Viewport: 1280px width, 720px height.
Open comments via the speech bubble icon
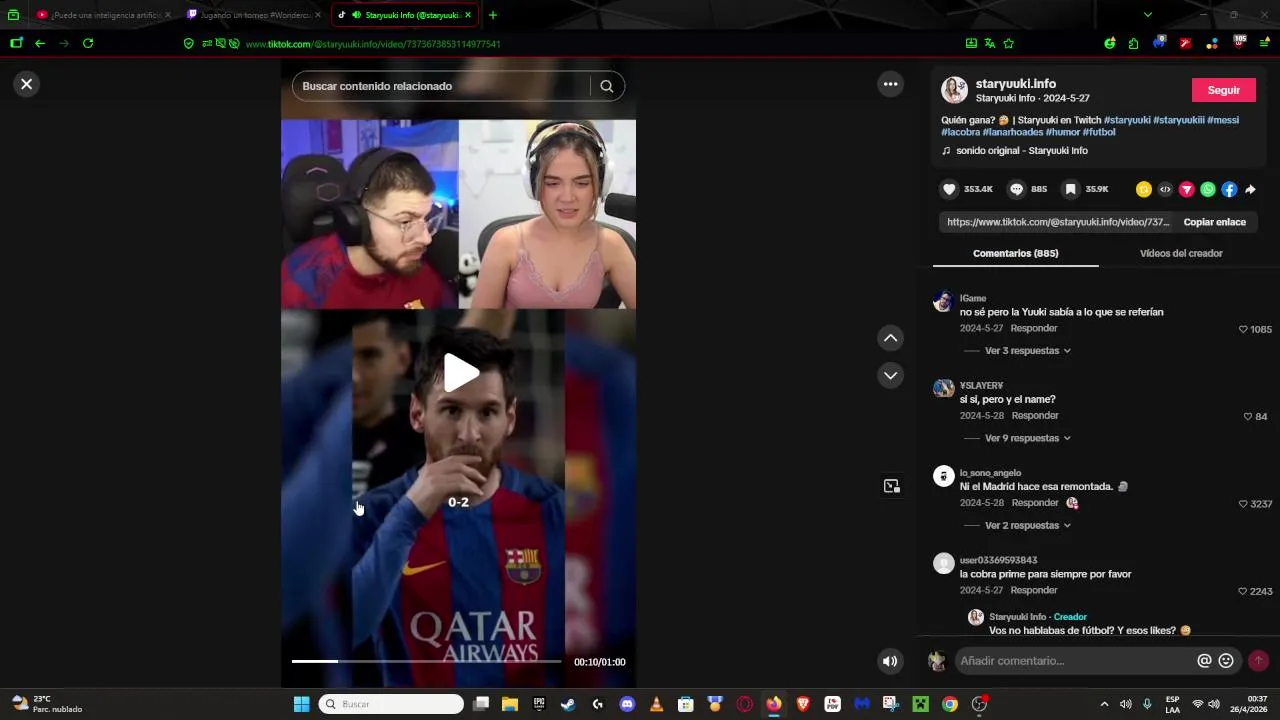[x=1016, y=189]
